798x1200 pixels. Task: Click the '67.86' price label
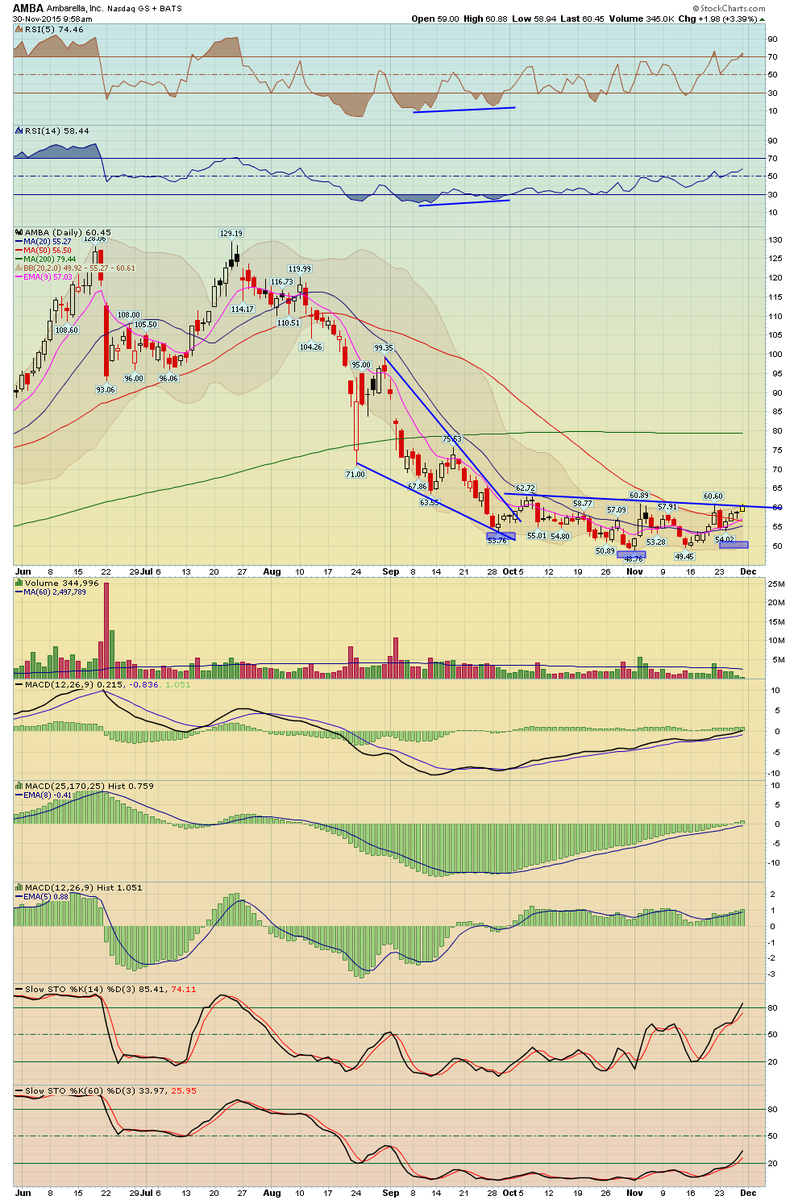tap(418, 486)
